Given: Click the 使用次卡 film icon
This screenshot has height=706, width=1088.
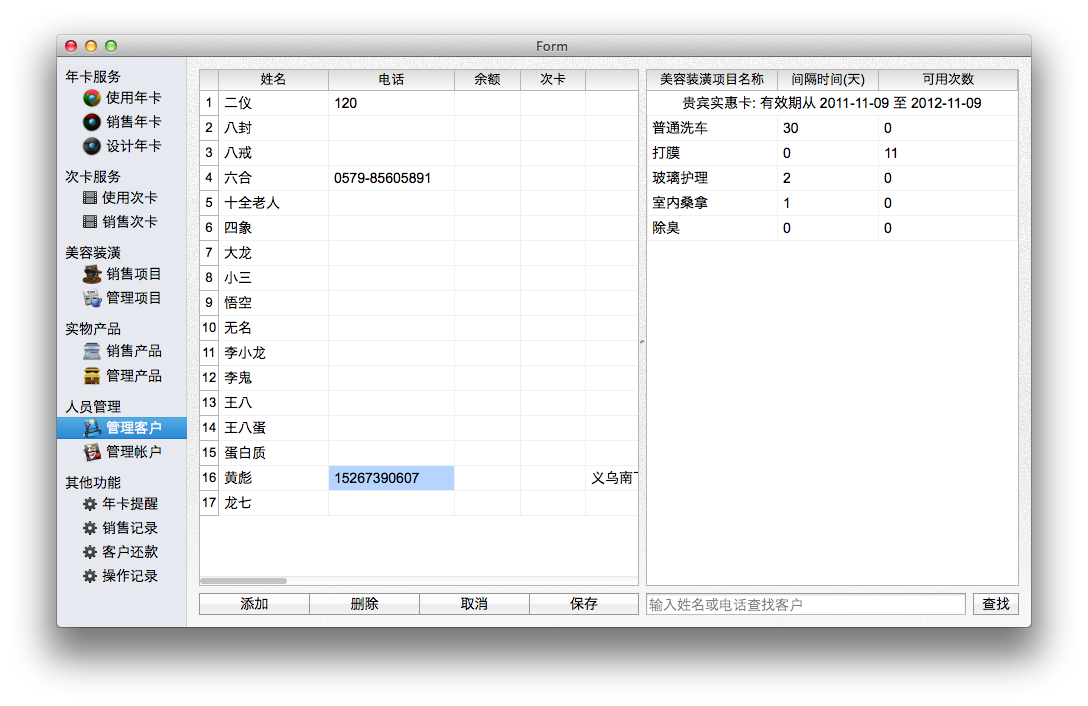Looking at the screenshot, I should coord(91,198).
